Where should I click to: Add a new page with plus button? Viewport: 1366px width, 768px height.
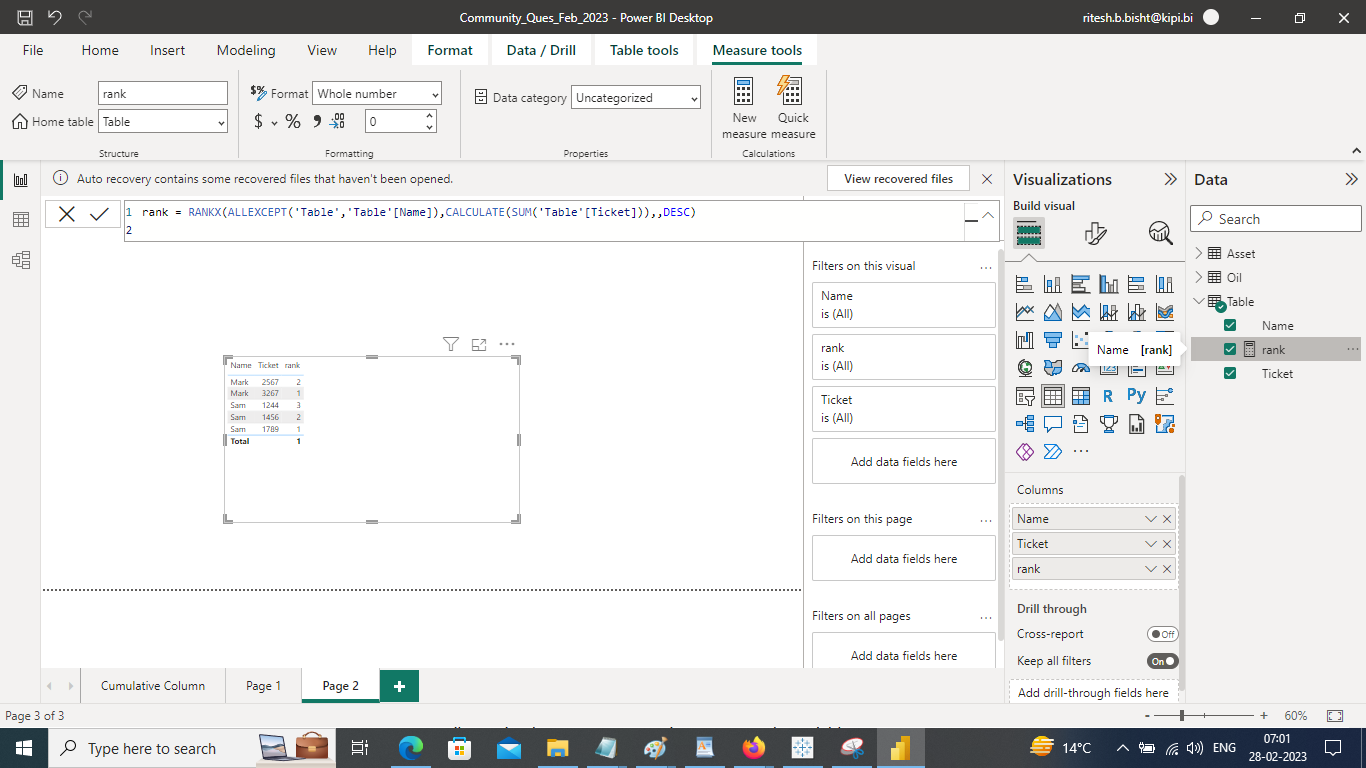(x=400, y=686)
